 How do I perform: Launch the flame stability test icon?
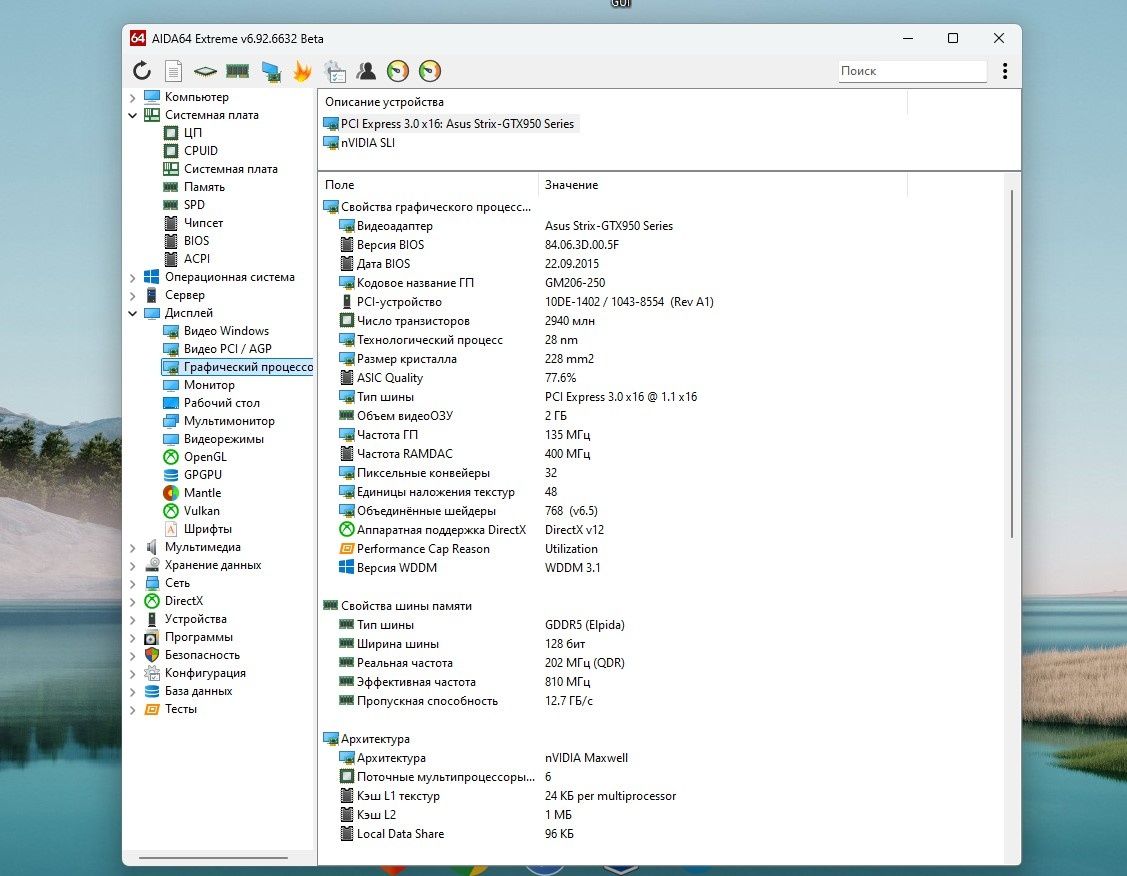pos(302,70)
